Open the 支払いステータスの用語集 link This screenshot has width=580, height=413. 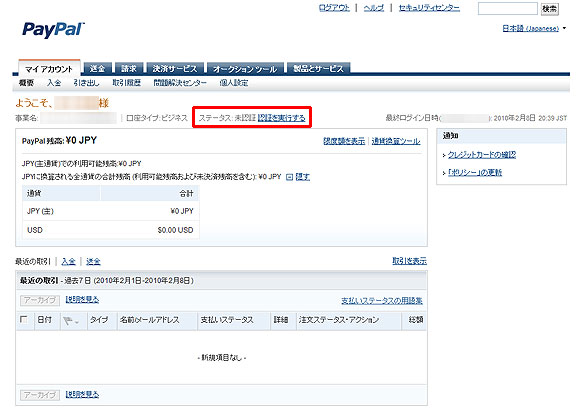tap(382, 301)
